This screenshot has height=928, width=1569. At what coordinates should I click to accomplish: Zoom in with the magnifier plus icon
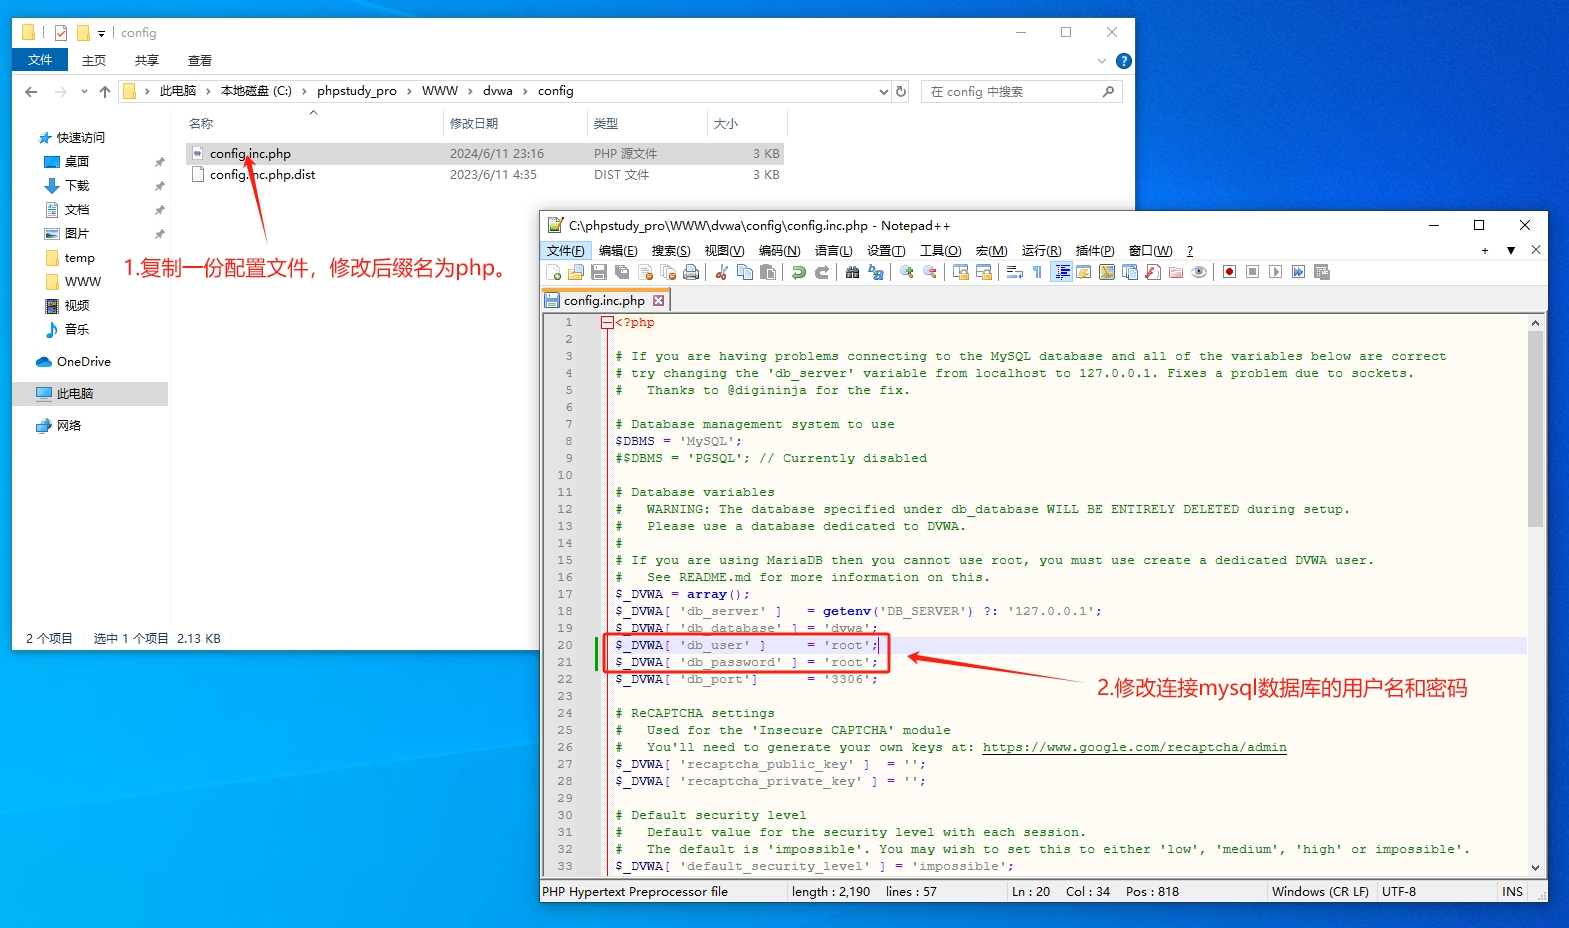tap(906, 272)
